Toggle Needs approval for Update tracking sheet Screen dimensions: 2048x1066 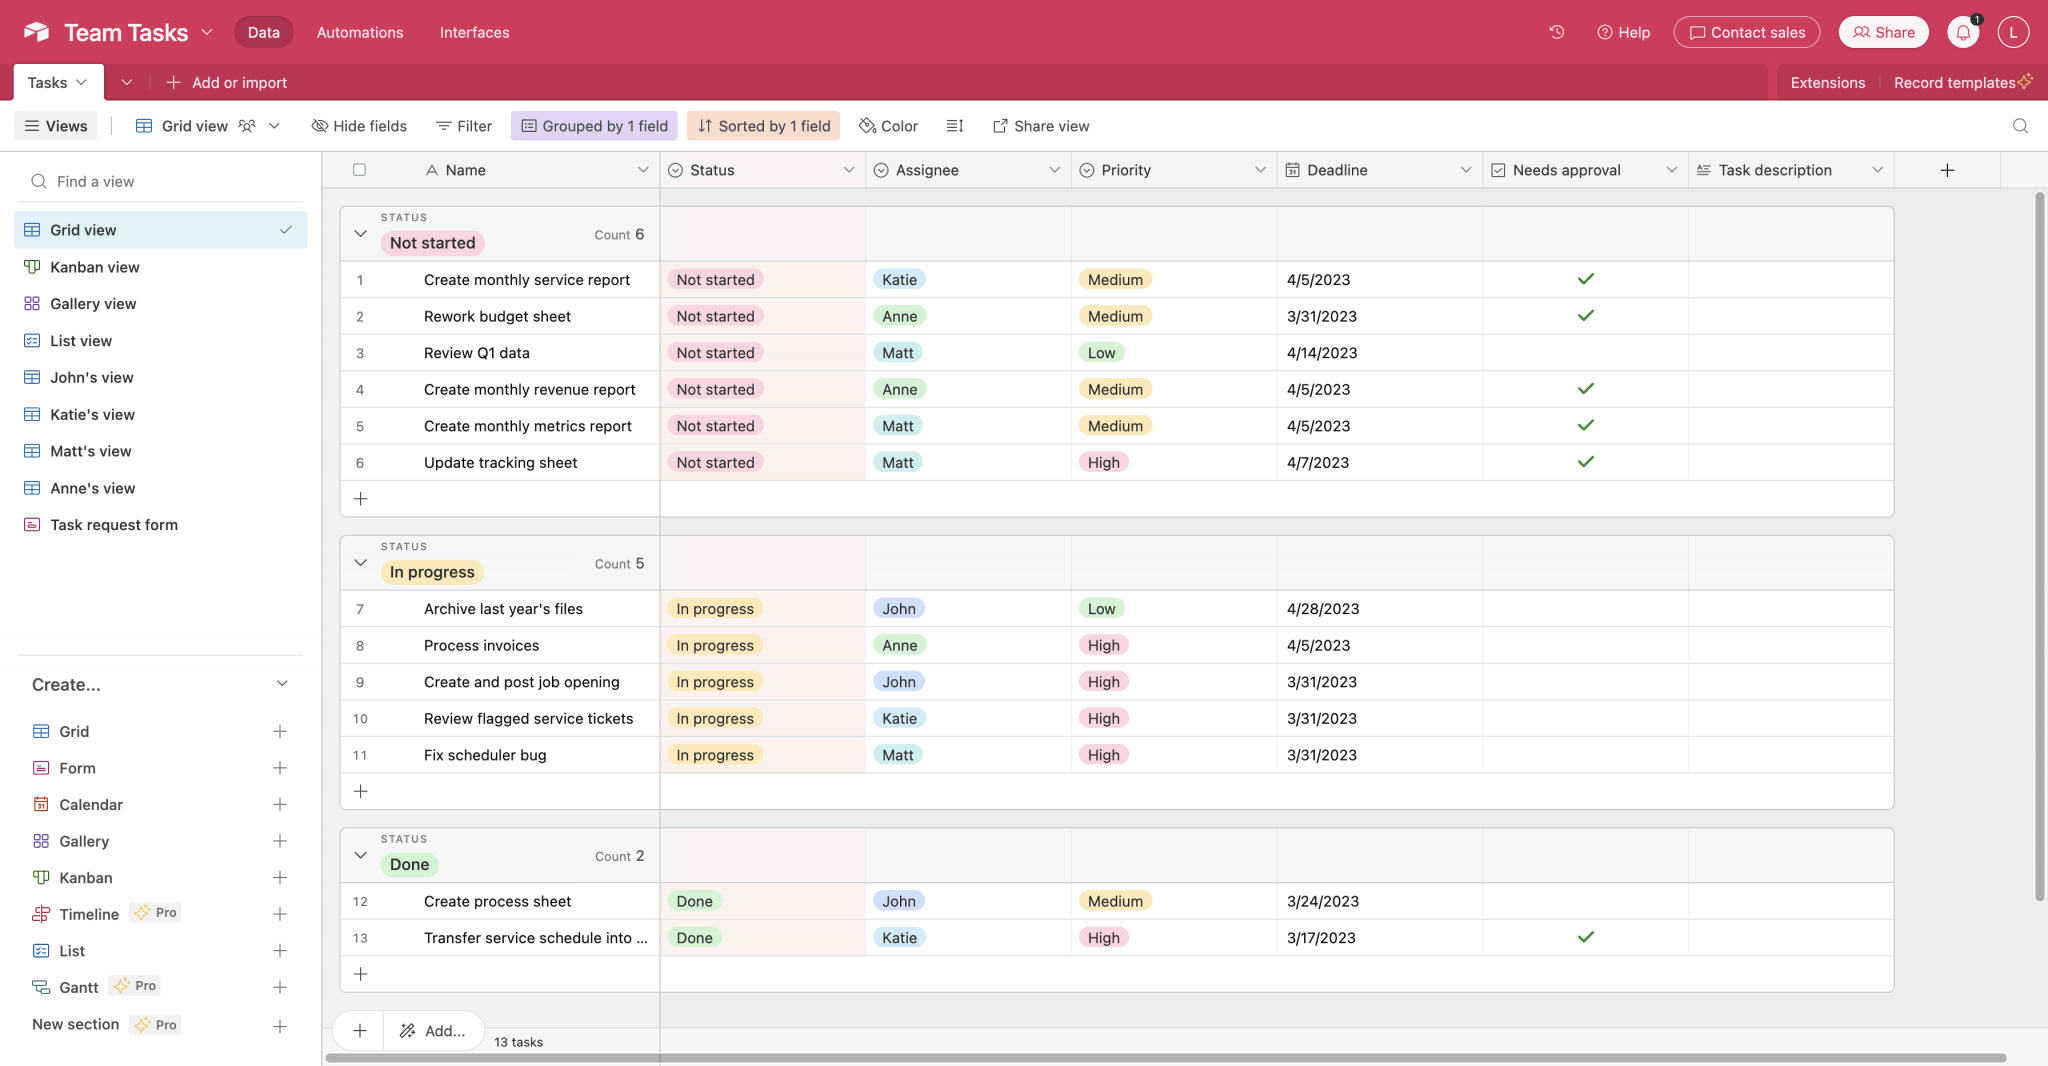[x=1585, y=462]
